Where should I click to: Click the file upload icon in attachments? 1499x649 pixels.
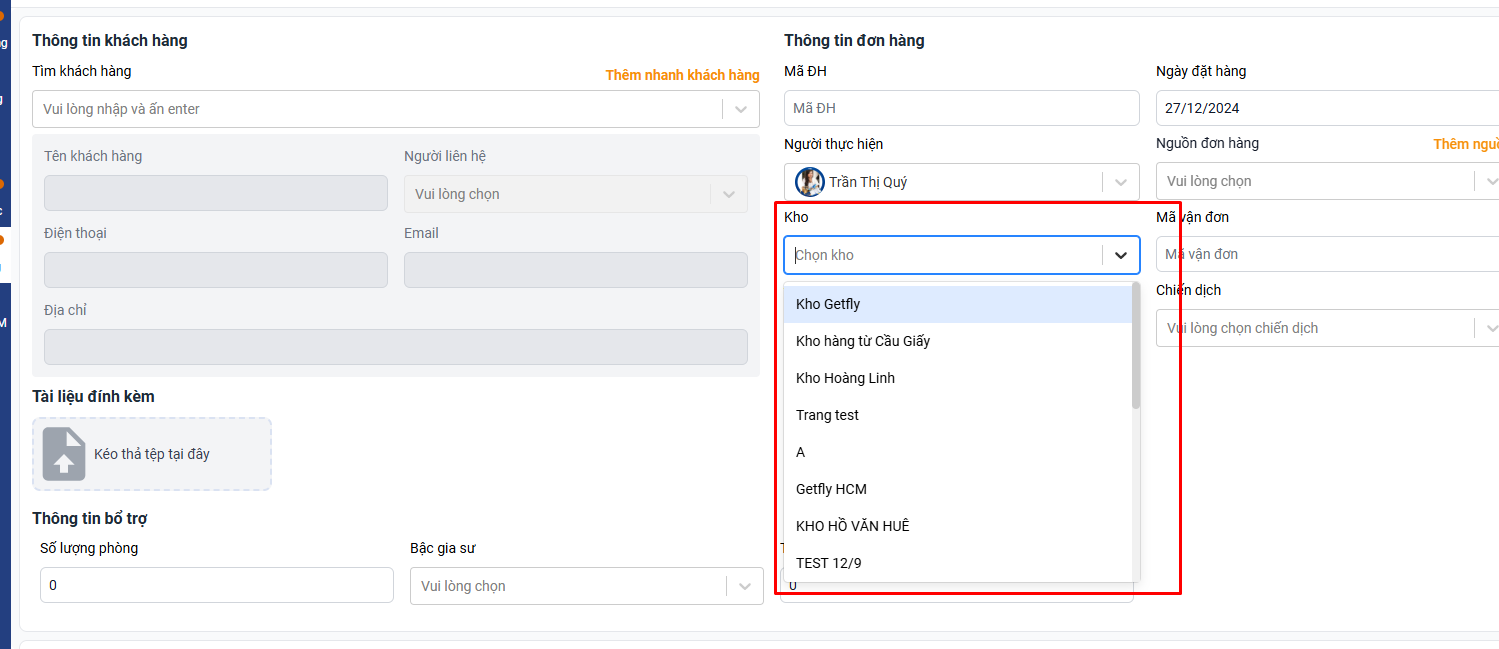(63, 454)
